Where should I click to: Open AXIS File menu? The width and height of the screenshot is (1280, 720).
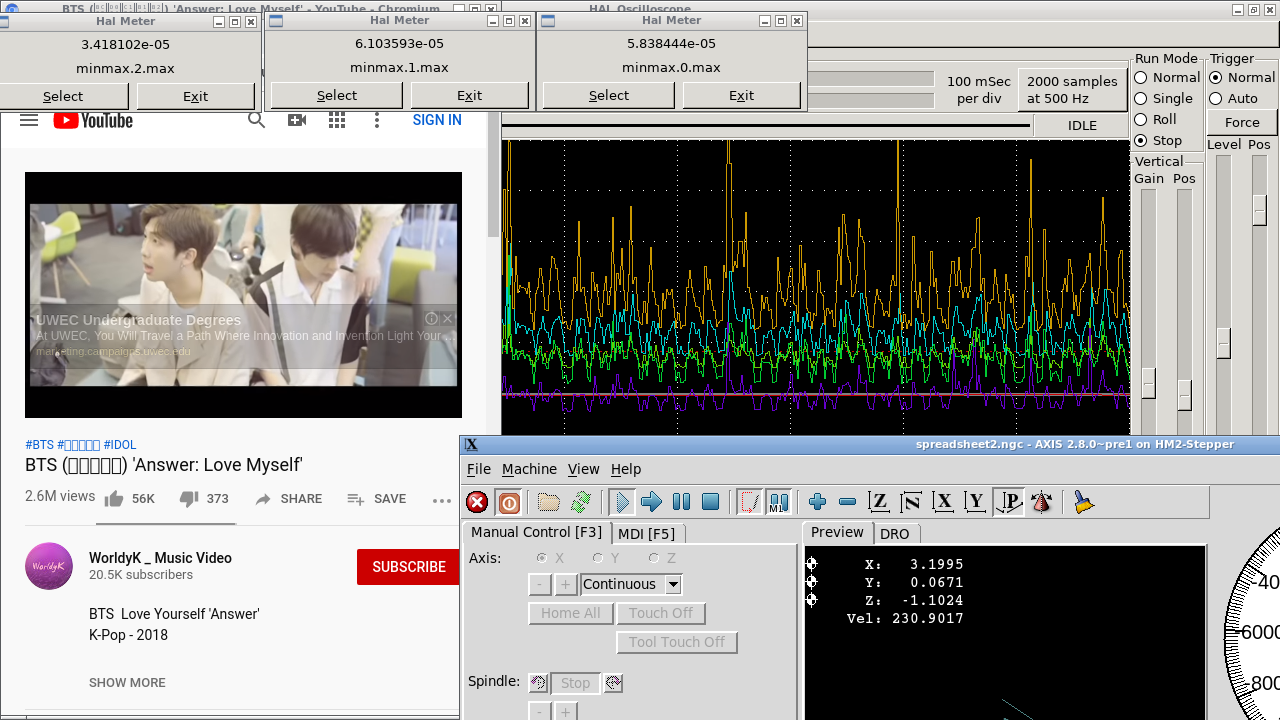tap(479, 469)
